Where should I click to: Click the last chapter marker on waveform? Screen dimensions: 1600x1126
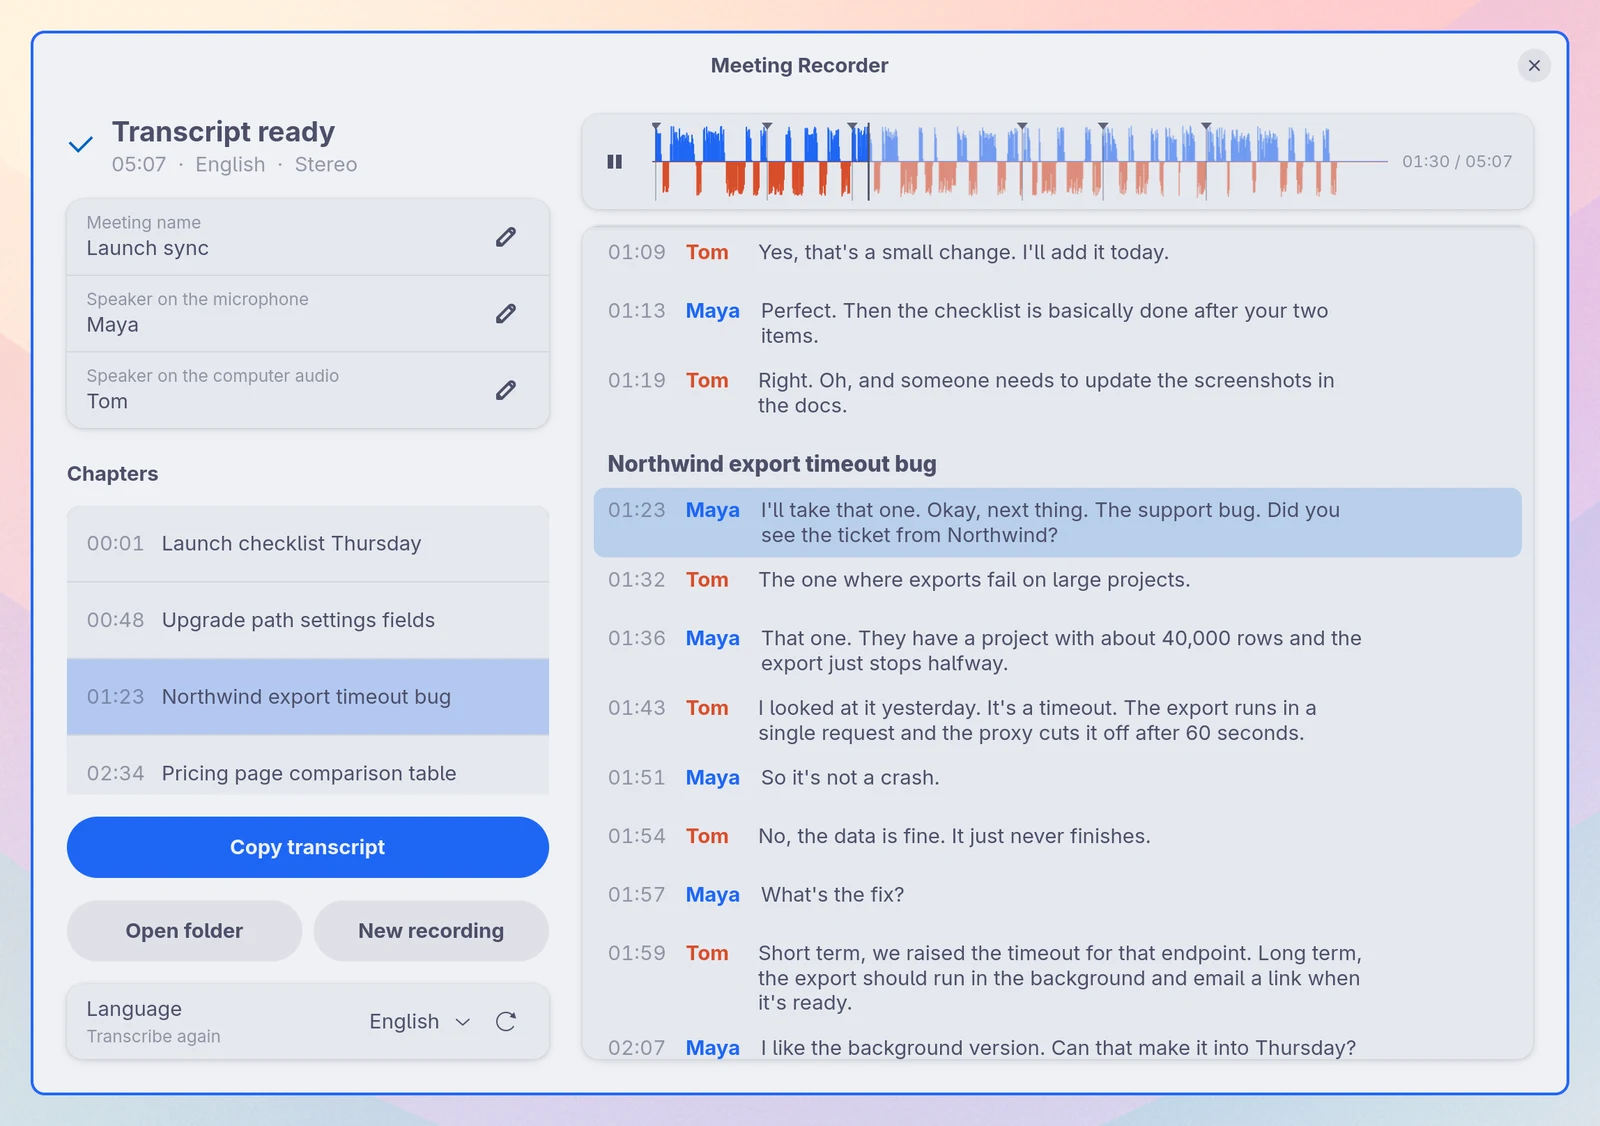(x=1206, y=127)
